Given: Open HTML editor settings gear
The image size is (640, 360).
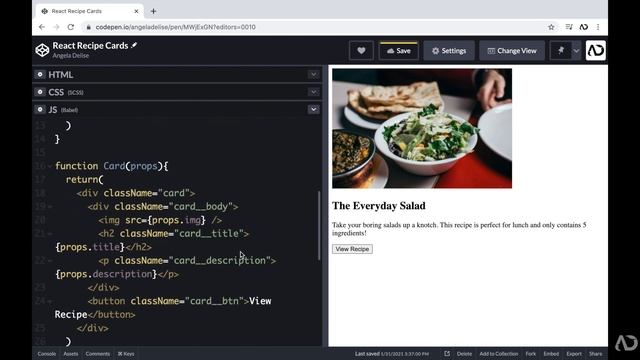Looking at the screenshot, I should [40, 74].
